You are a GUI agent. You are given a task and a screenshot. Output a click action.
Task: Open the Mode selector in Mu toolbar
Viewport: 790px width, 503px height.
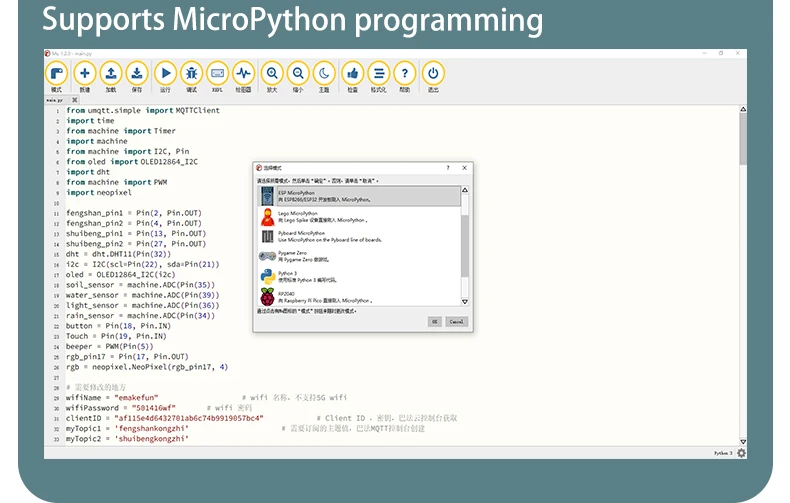click(56, 74)
